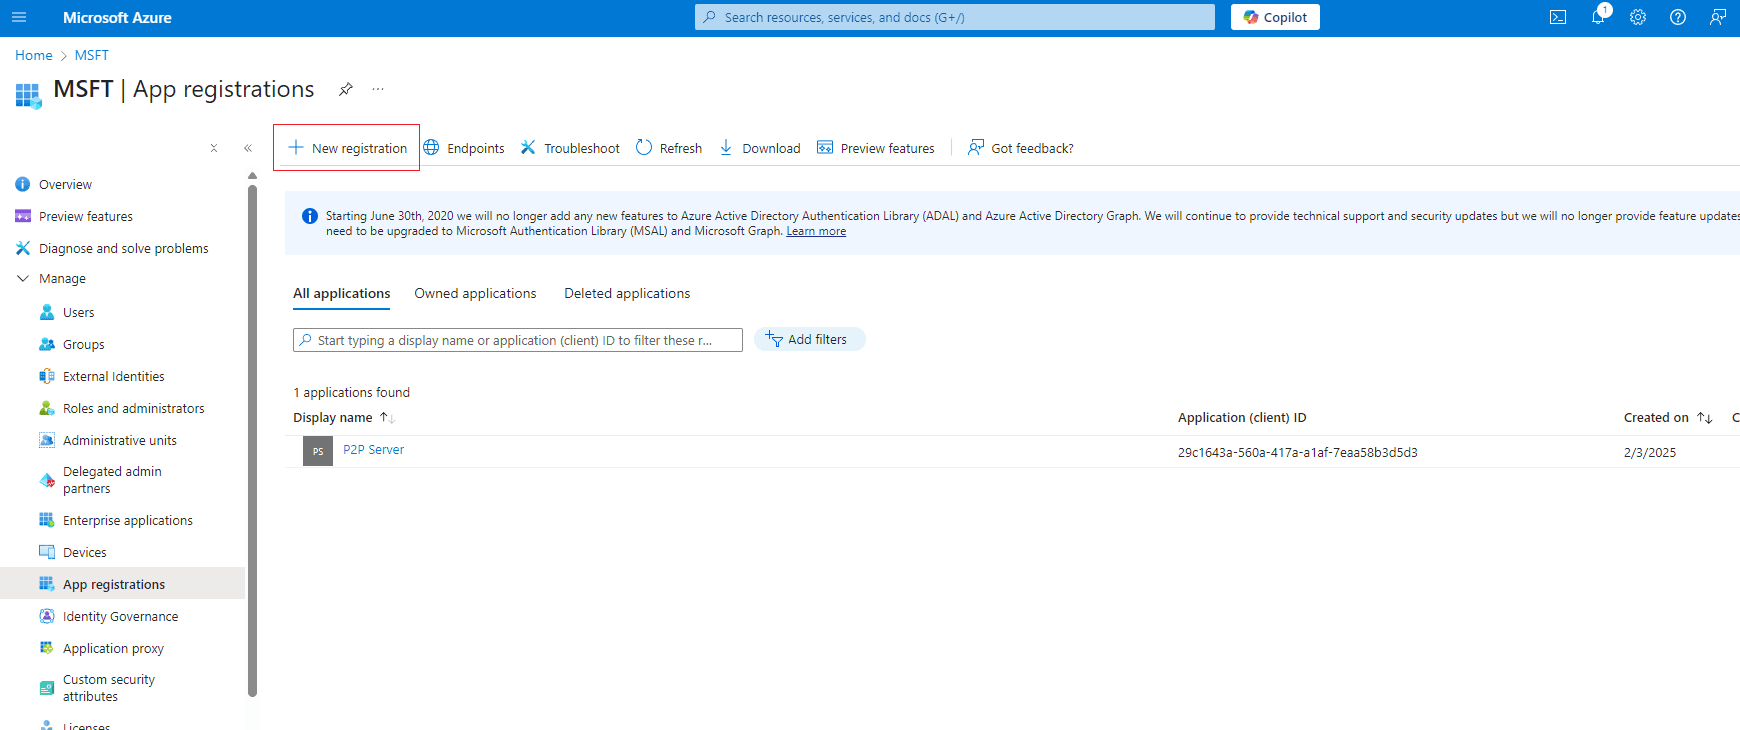Screen dimensions: 1740x730
Task: Click Add filters
Action: (809, 340)
